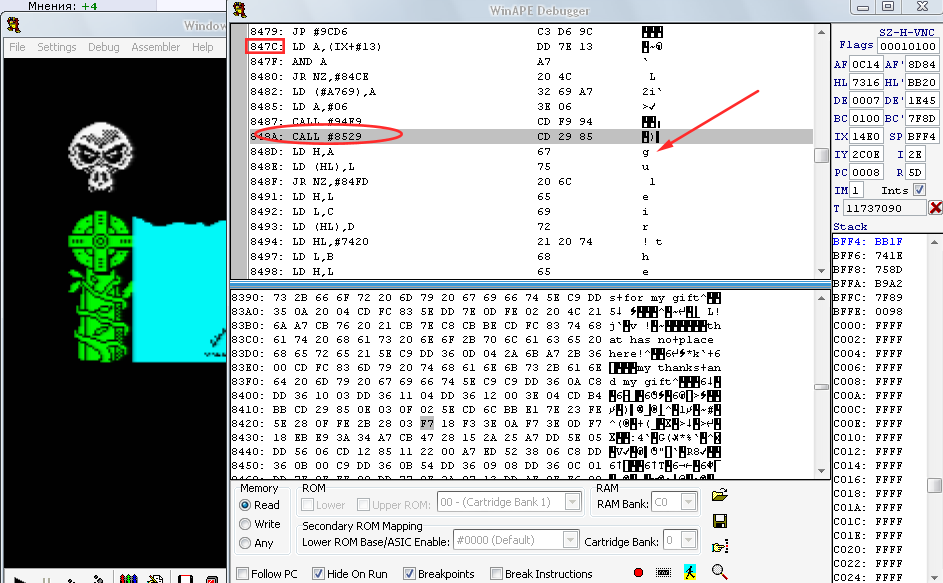Click the T cycle counter field
943x583 pixels.
click(x=884, y=208)
